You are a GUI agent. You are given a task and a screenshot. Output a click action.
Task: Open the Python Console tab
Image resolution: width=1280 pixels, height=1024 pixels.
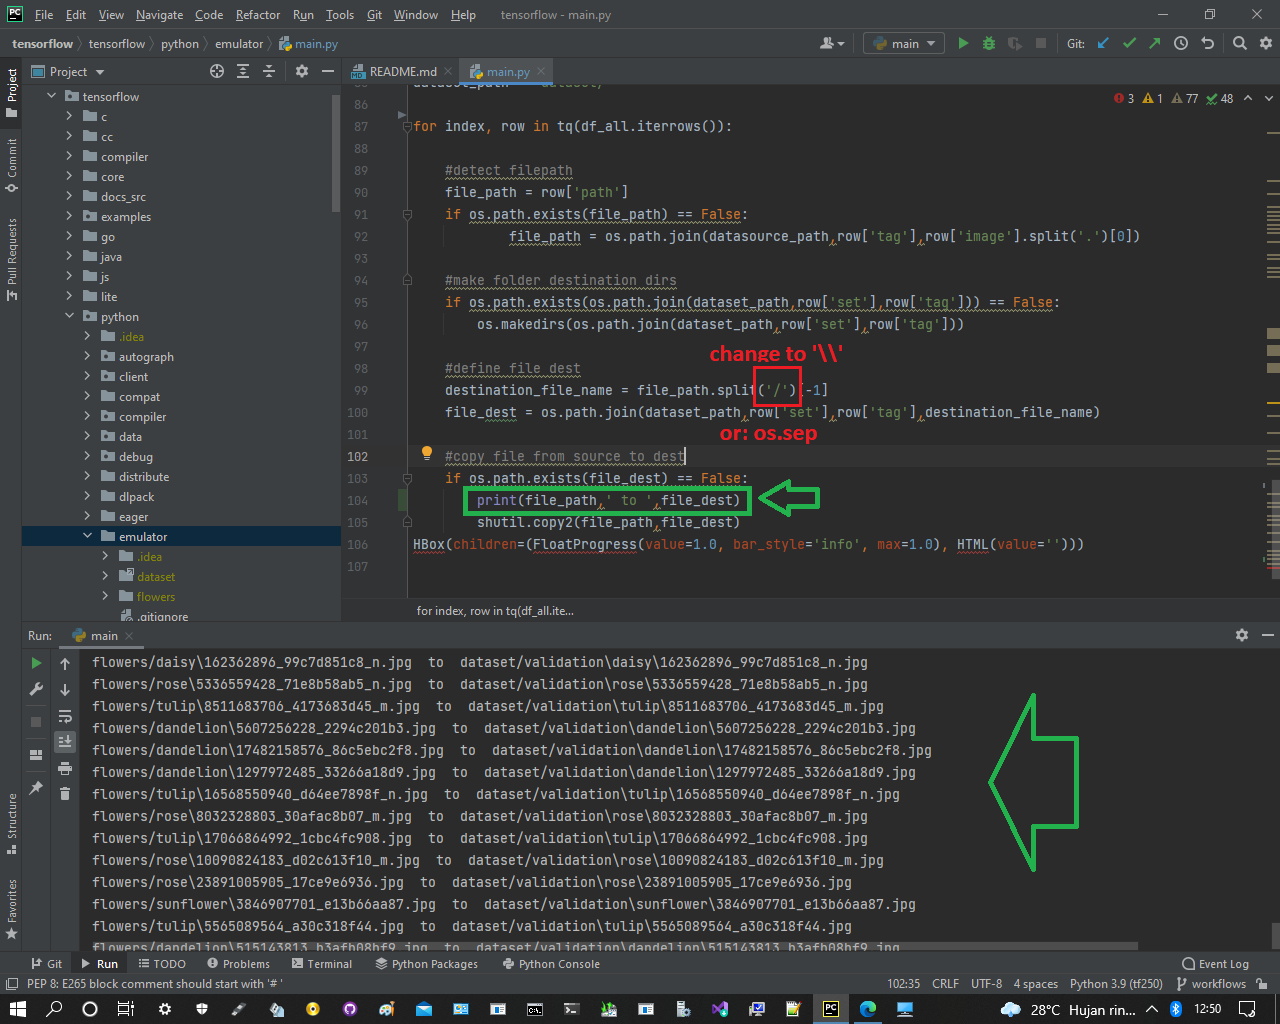551,964
